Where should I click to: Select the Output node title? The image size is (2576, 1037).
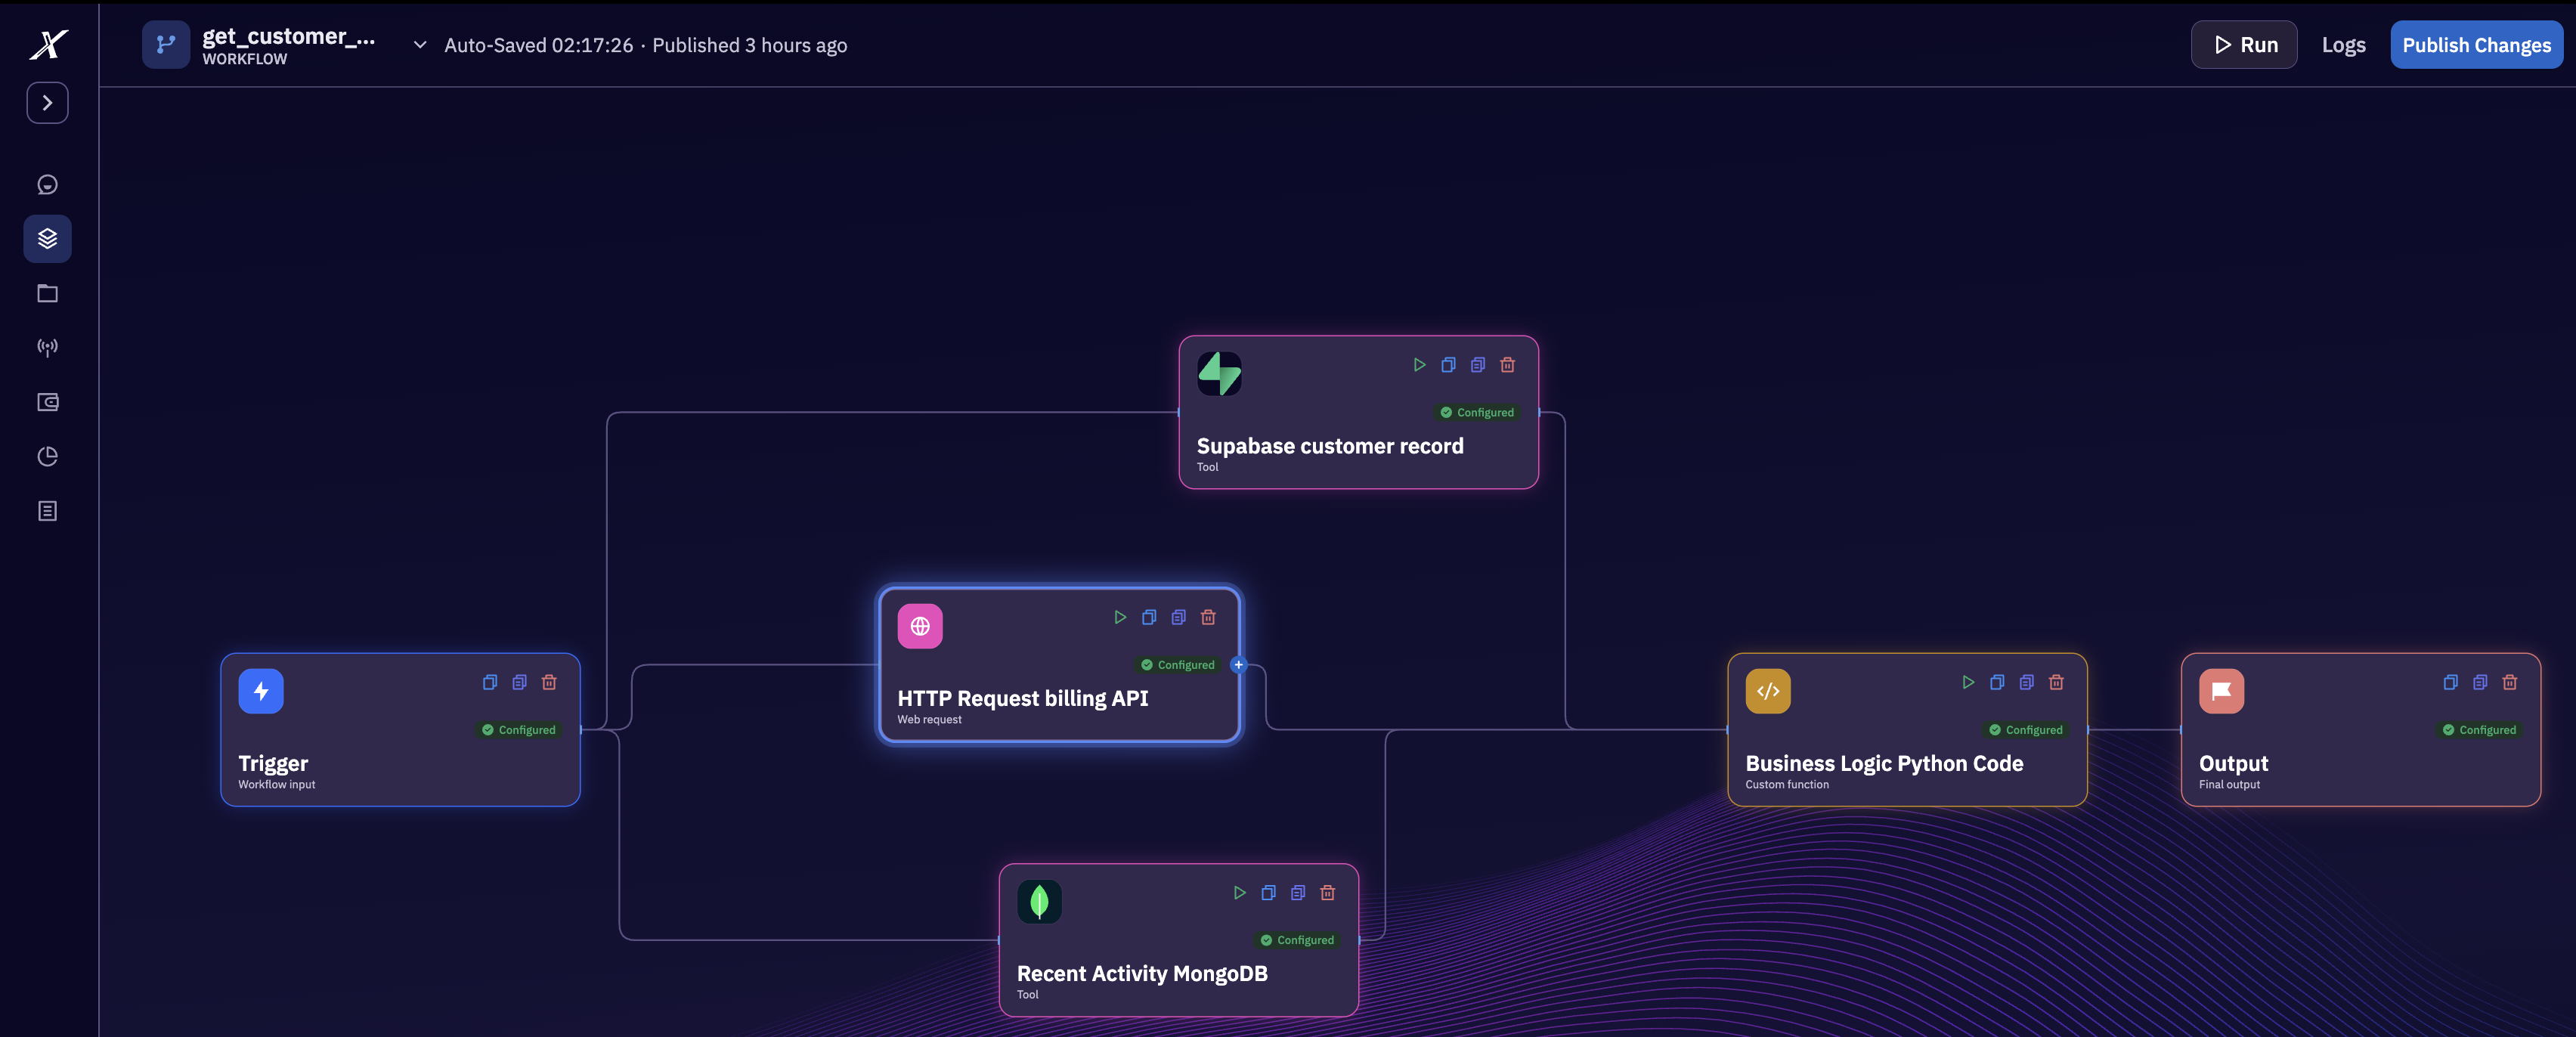click(x=2233, y=763)
